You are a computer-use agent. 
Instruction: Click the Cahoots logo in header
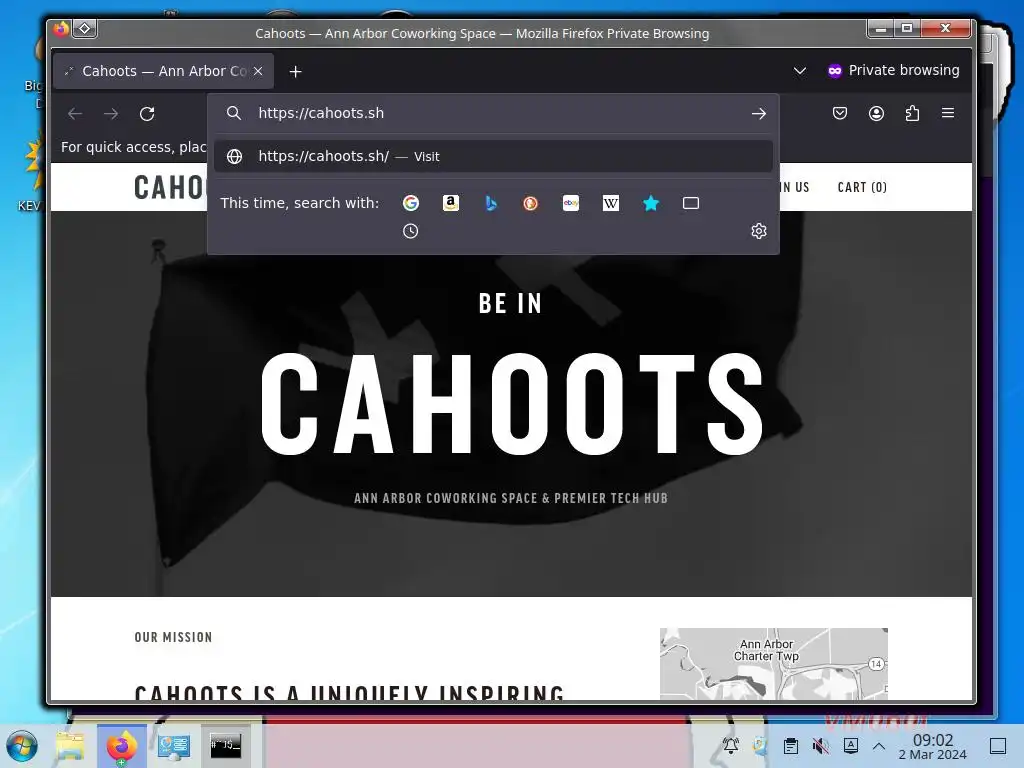(x=170, y=187)
